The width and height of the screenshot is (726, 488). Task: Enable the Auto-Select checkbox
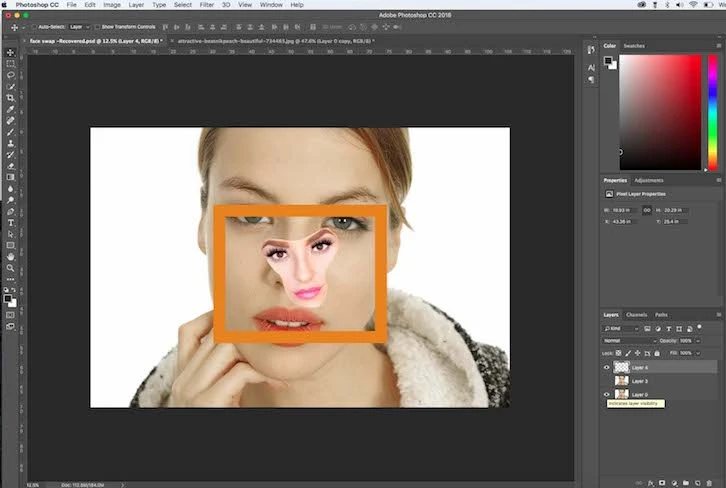(x=33, y=27)
